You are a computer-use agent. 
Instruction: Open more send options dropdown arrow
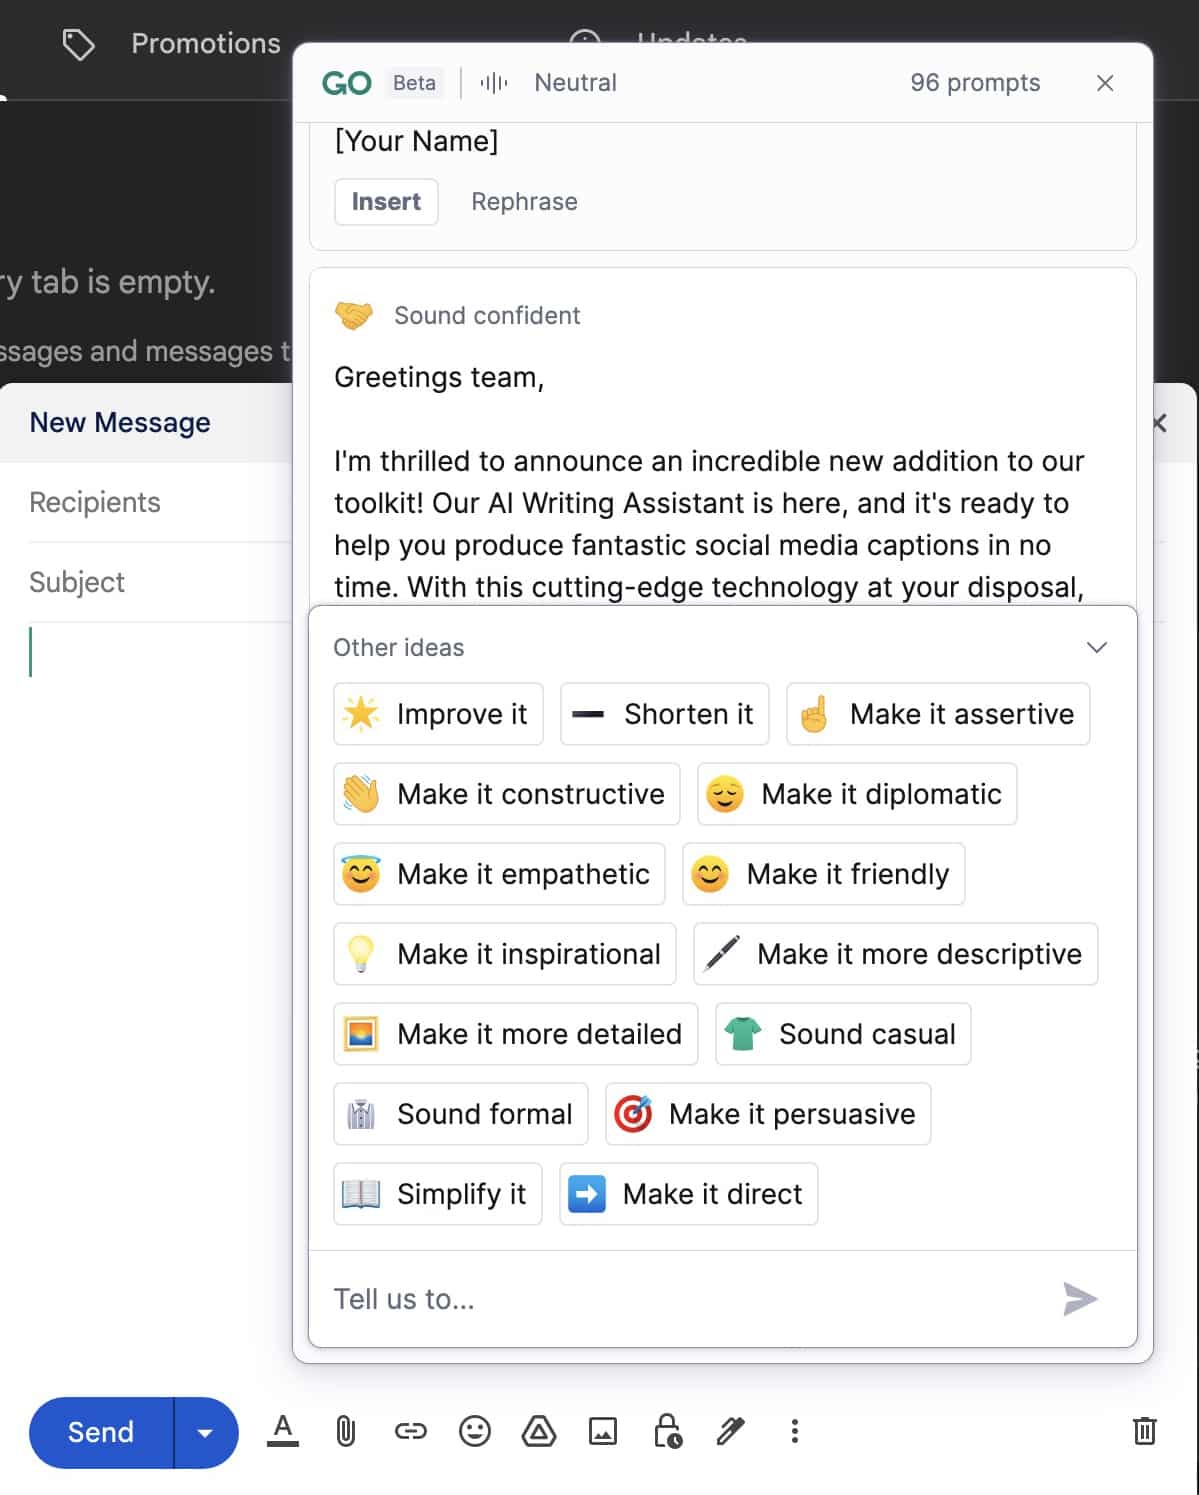[x=205, y=1432]
